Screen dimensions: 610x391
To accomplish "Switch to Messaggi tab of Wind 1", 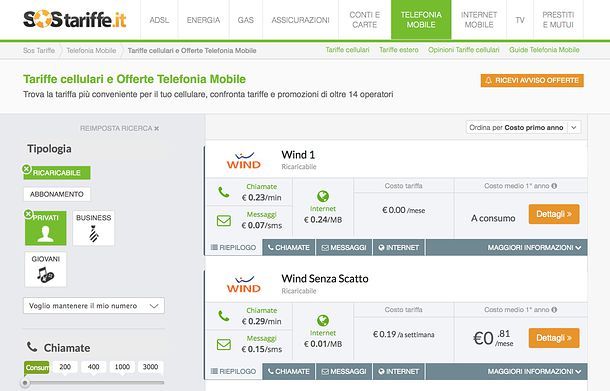I will (x=344, y=247).
